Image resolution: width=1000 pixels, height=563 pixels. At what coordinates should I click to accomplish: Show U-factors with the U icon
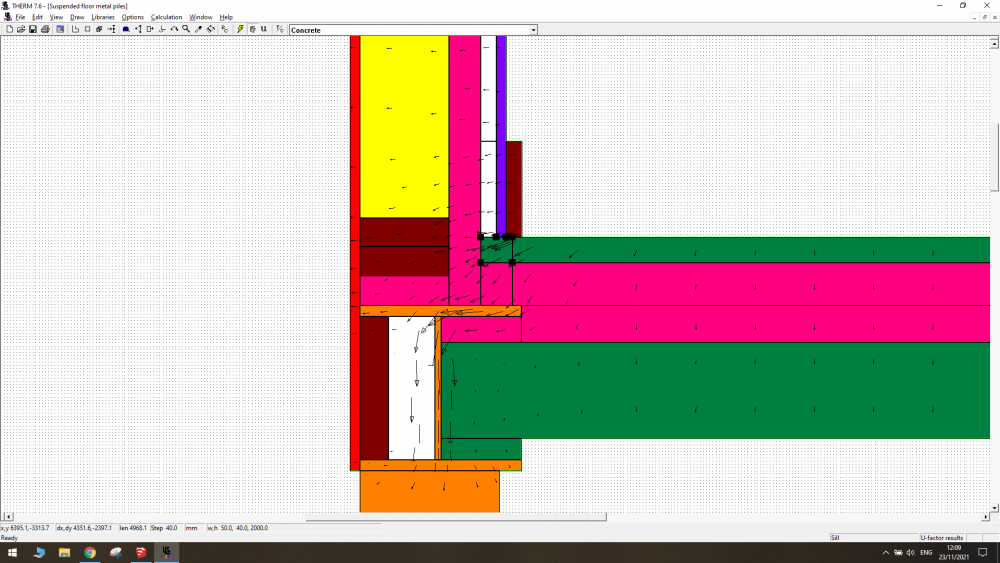263,29
